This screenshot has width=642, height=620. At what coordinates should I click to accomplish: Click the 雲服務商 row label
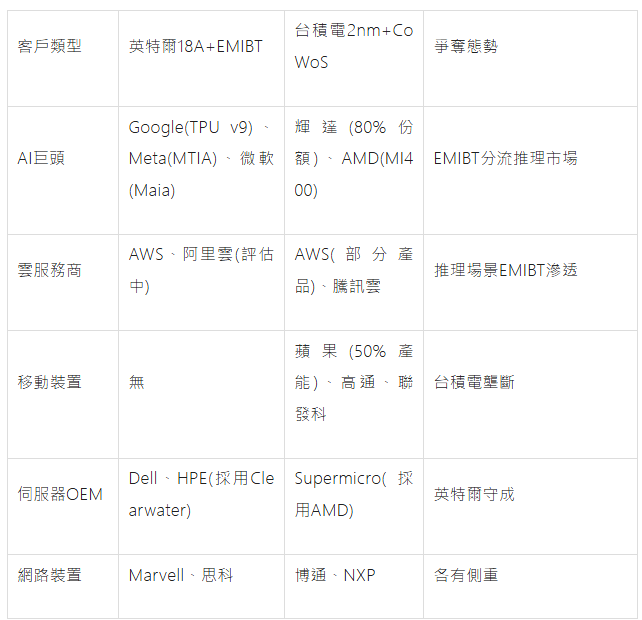(x=50, y=270)
